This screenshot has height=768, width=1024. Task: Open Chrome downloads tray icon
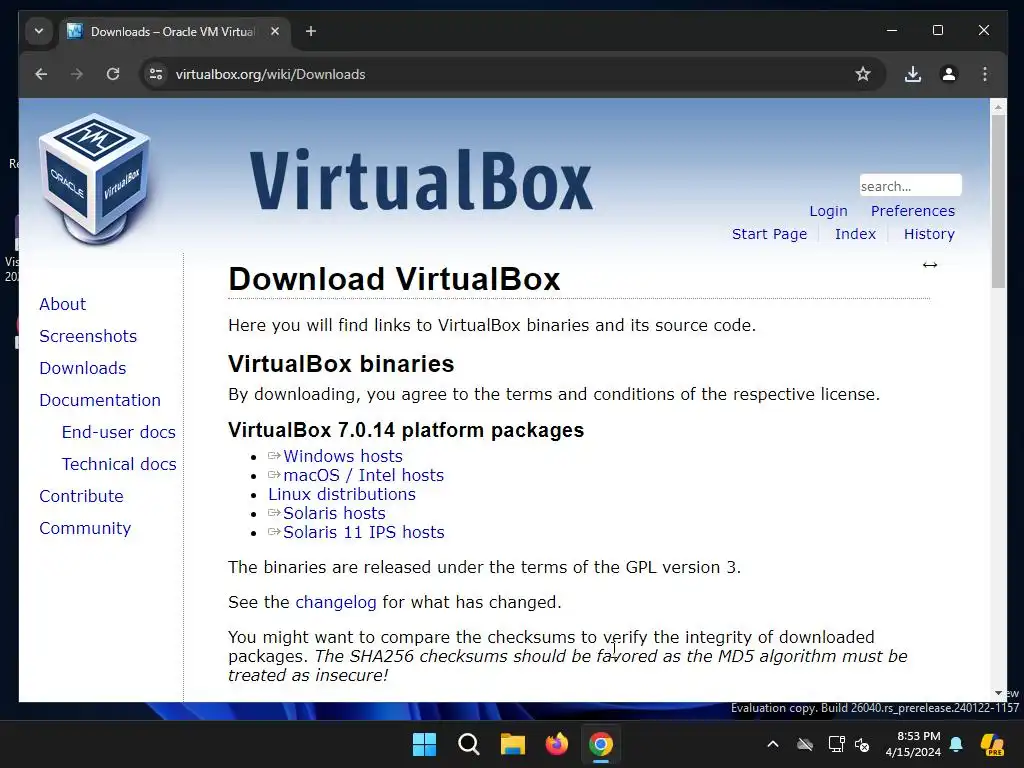pyautogui.click(x=913, y=74)
